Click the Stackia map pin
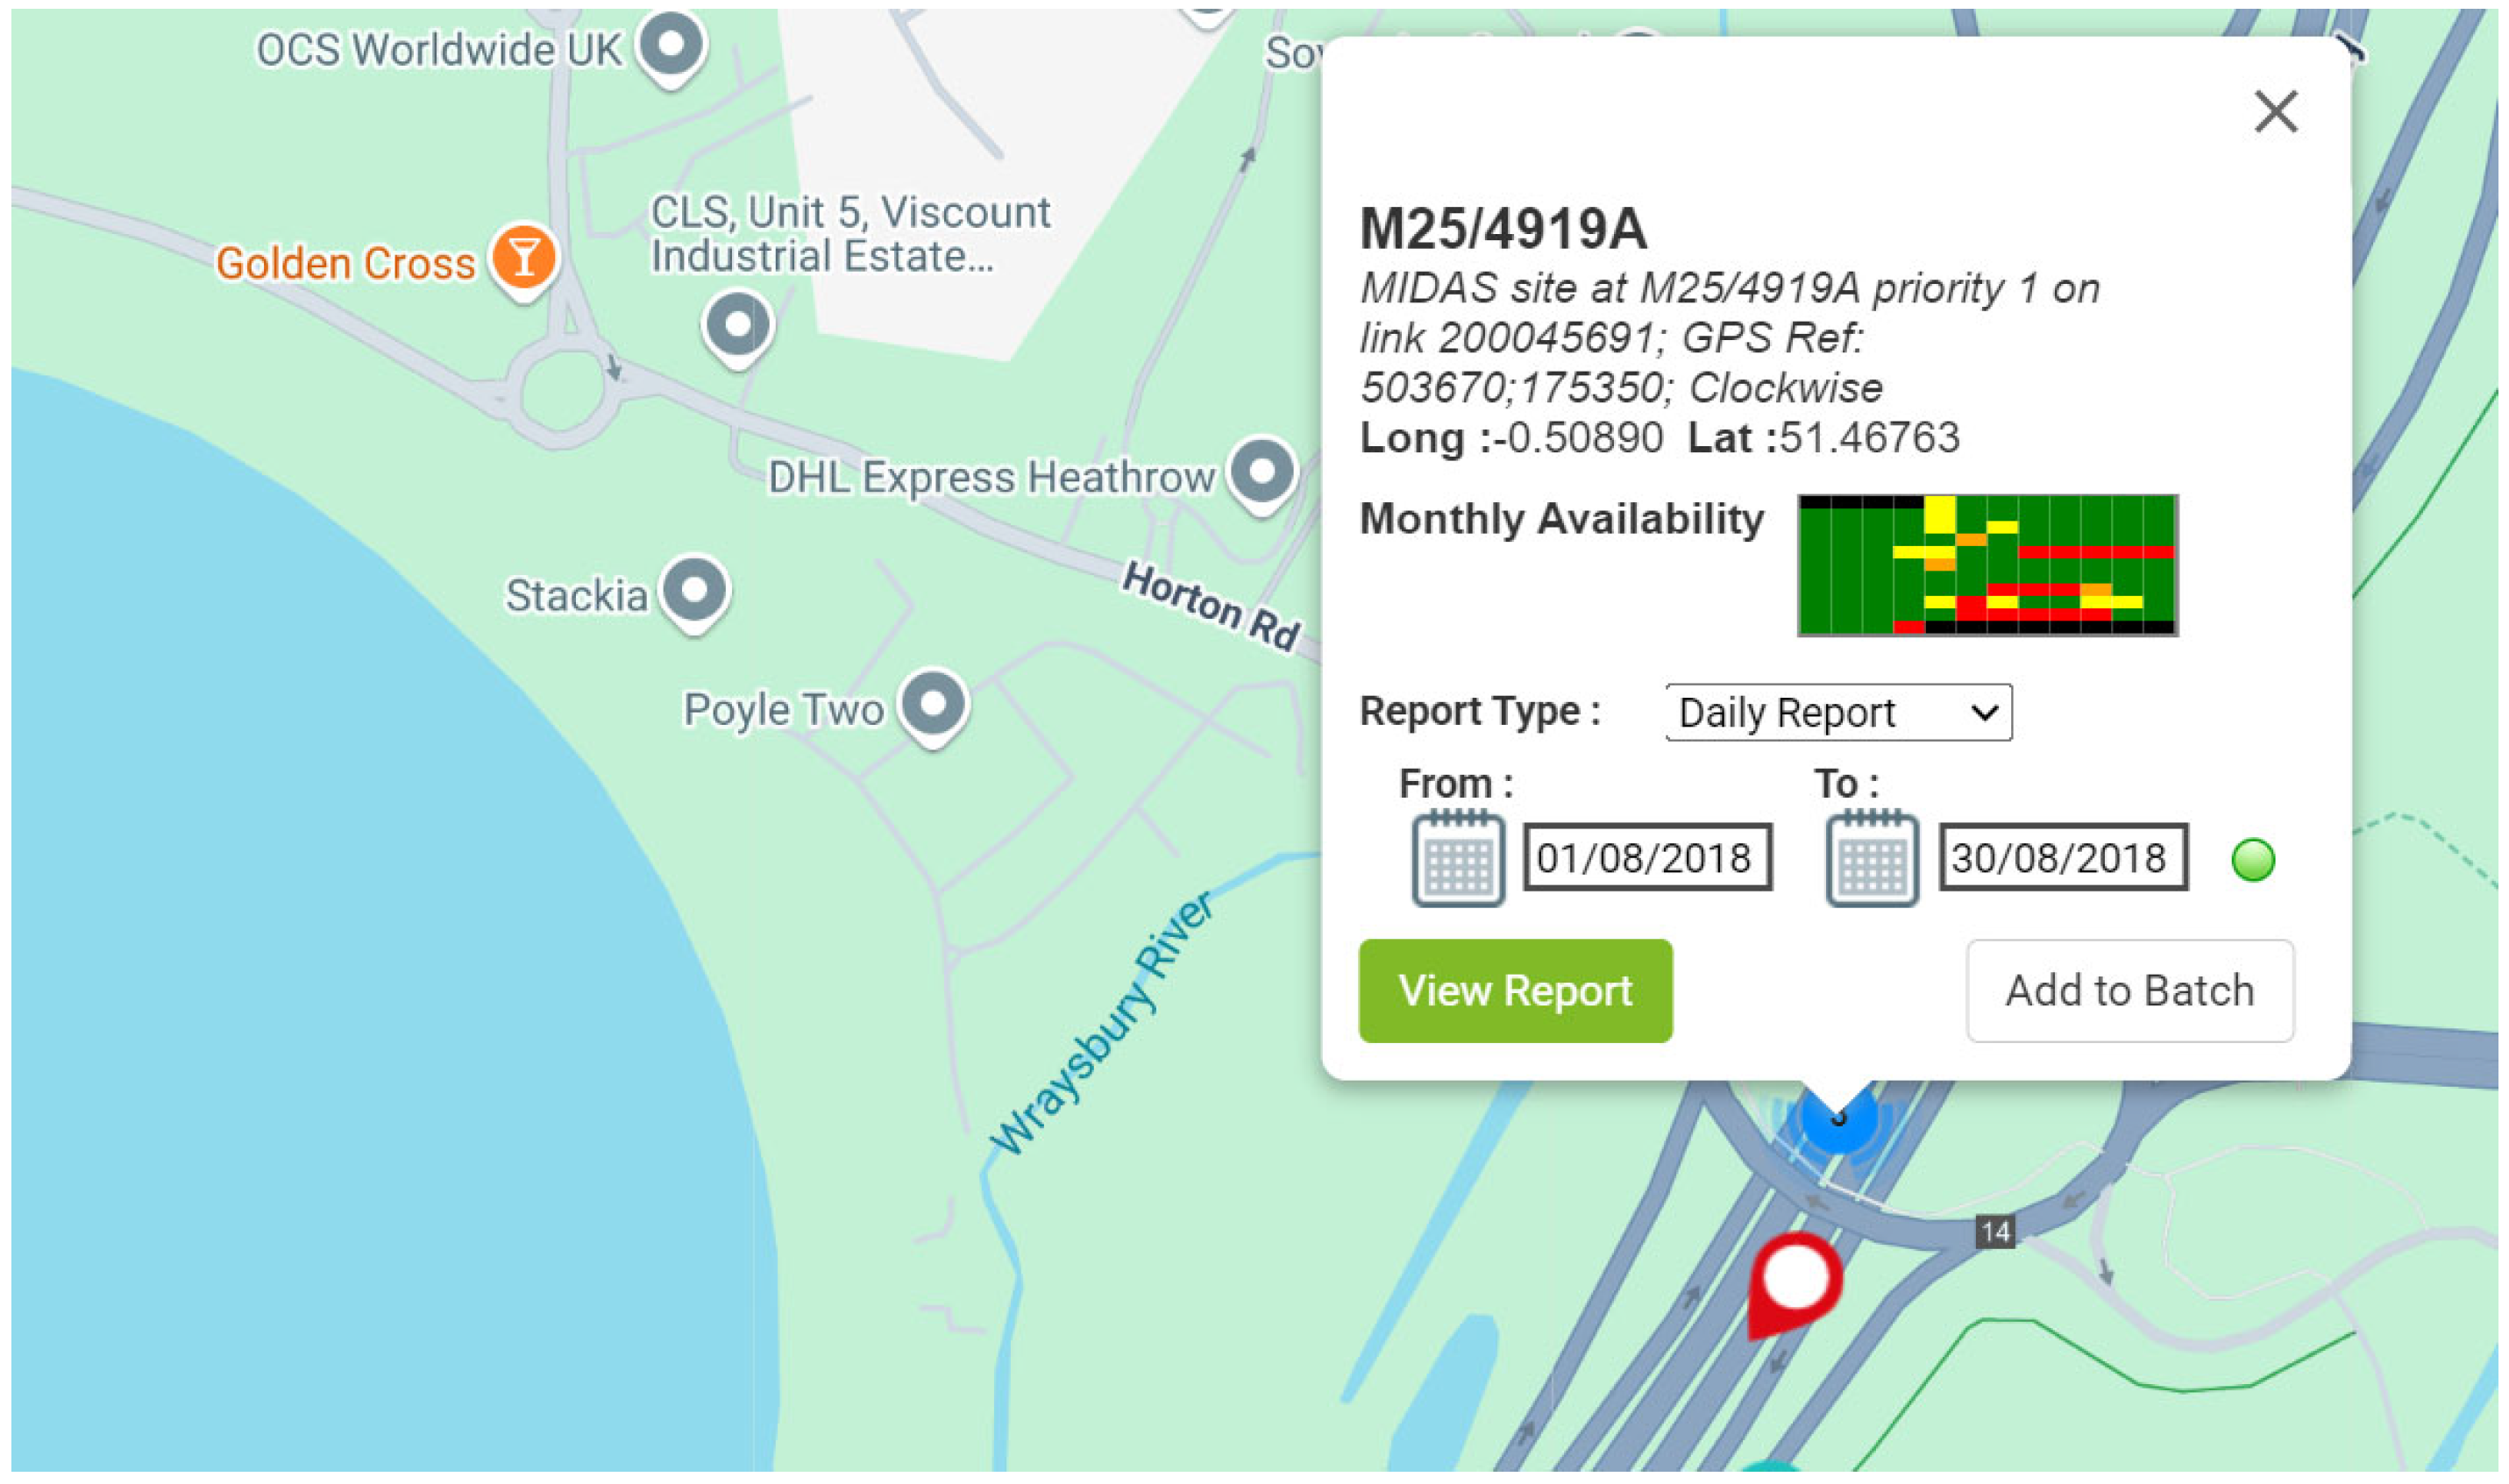The width and height of the screenshot is (2509, 1484). pyautogui.click(x=695, y=590)
